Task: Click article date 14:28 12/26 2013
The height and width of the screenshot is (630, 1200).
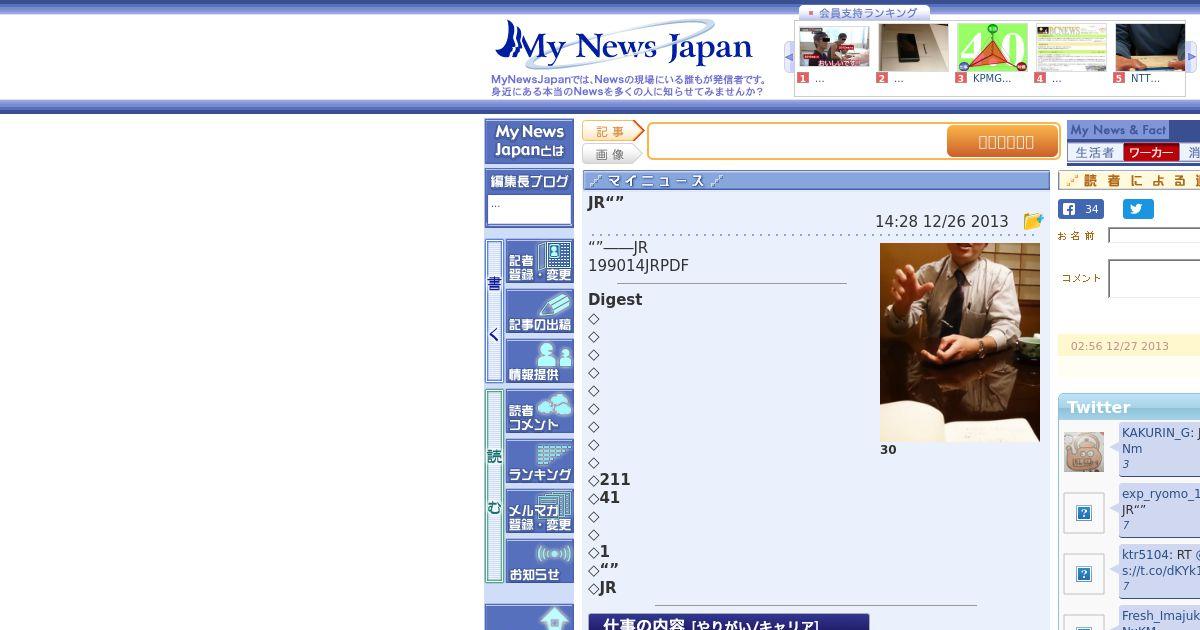Action: (x=942, y=222)
